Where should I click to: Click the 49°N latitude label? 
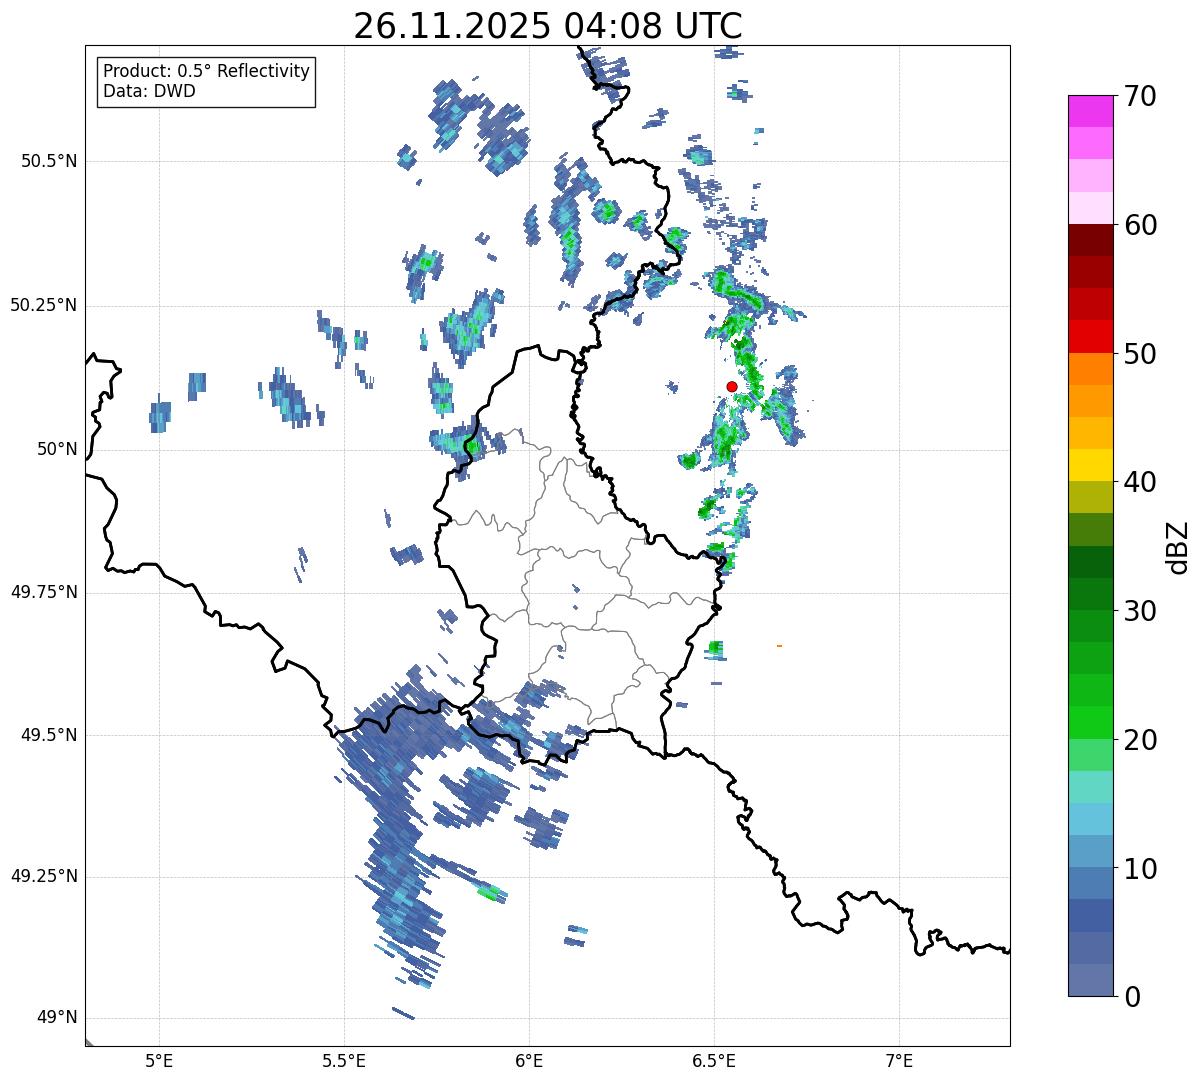pyautogui.click(x=57, y=1018)
